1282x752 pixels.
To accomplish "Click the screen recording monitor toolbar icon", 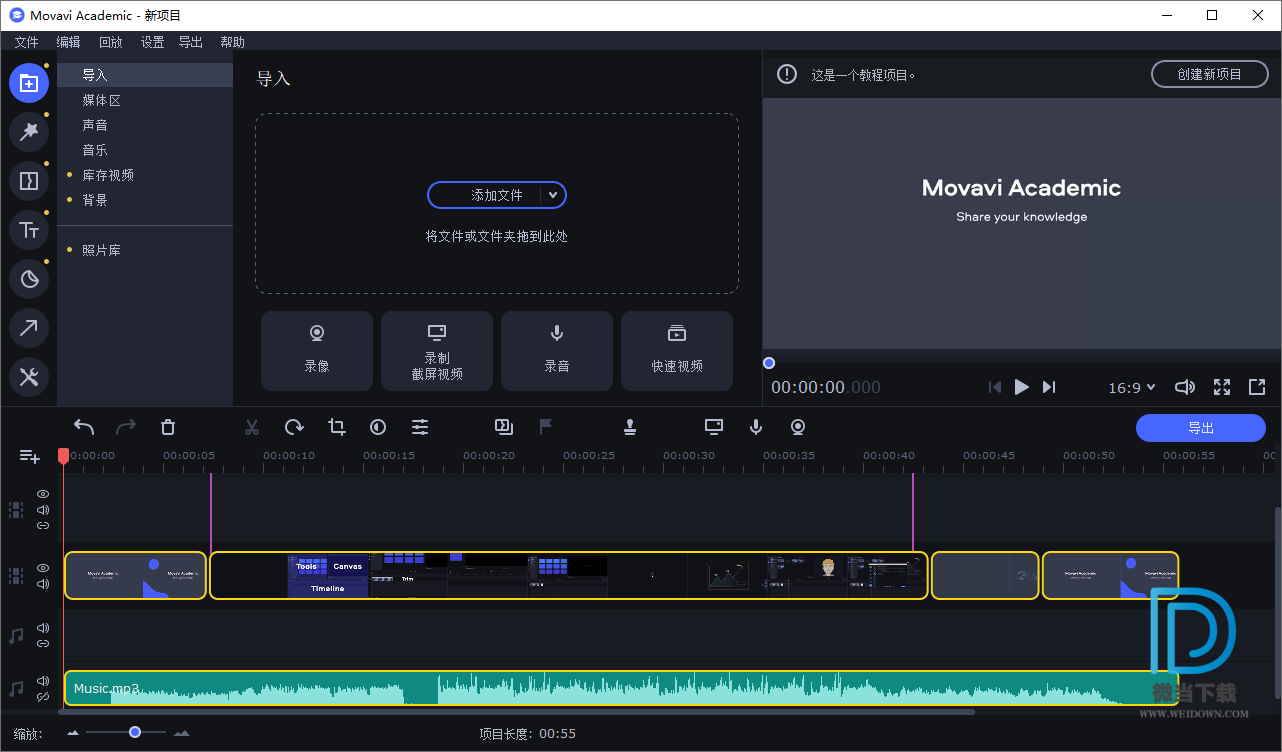I will pyautogui.click(x=714, y=427).
